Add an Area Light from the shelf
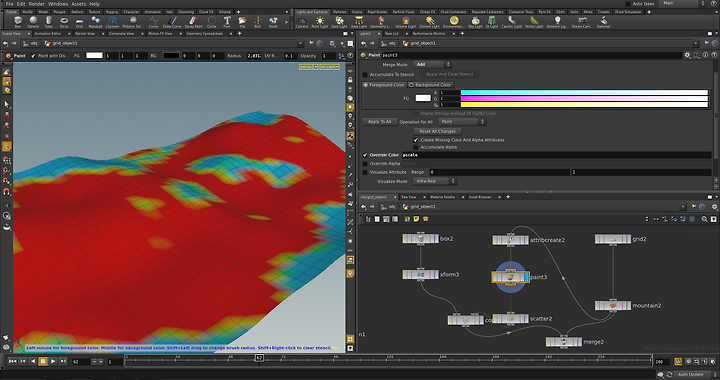Viewport: 720px width, 380px height. pyautogui.click(x=359, y=22)
